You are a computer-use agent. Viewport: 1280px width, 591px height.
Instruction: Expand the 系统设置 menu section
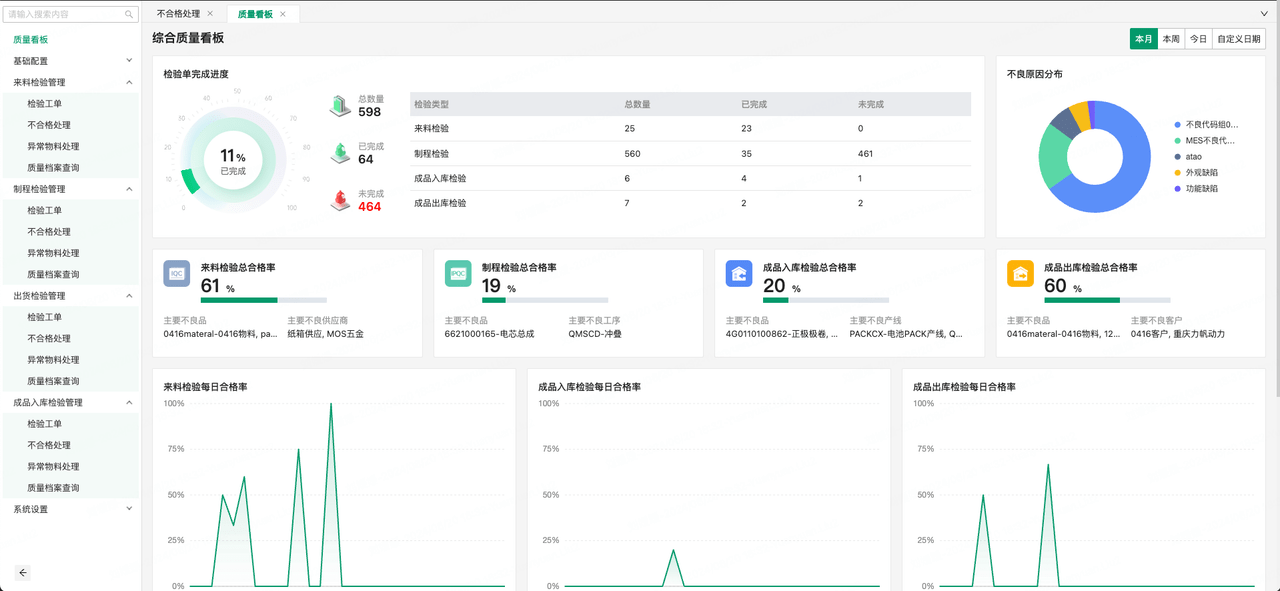coord(70,508)
